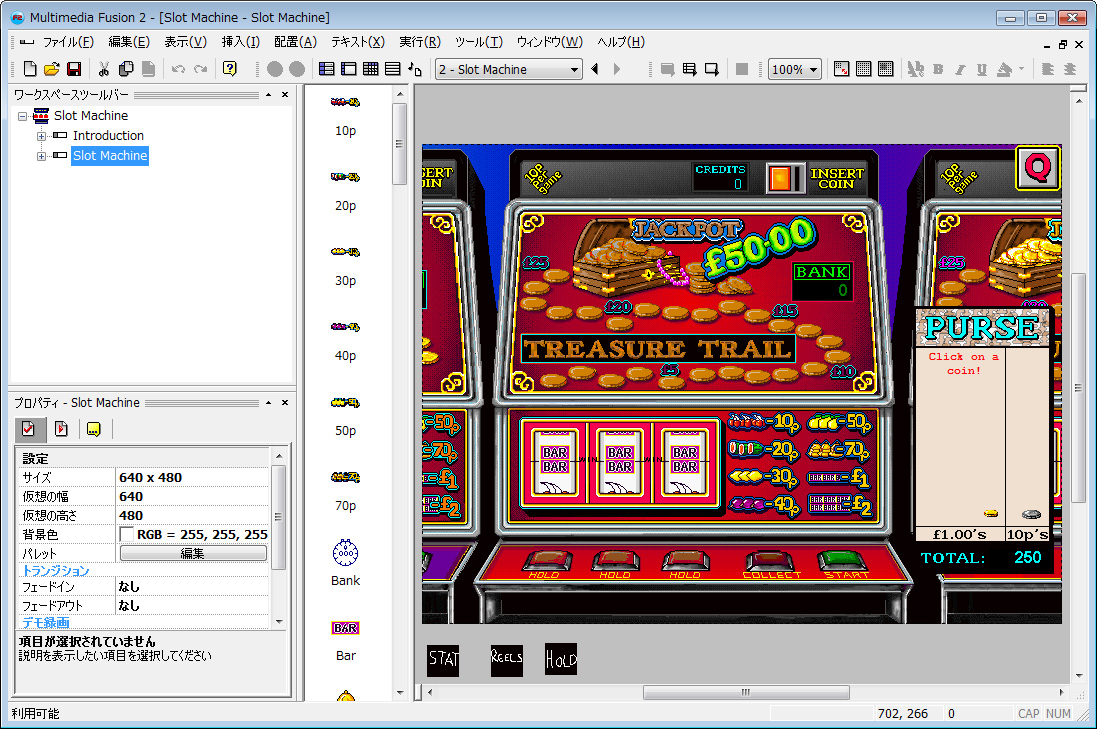Viewport: 1097px width, 729px height.
Task: Click the properties panel pin arrow
Action: coord(269,402)
